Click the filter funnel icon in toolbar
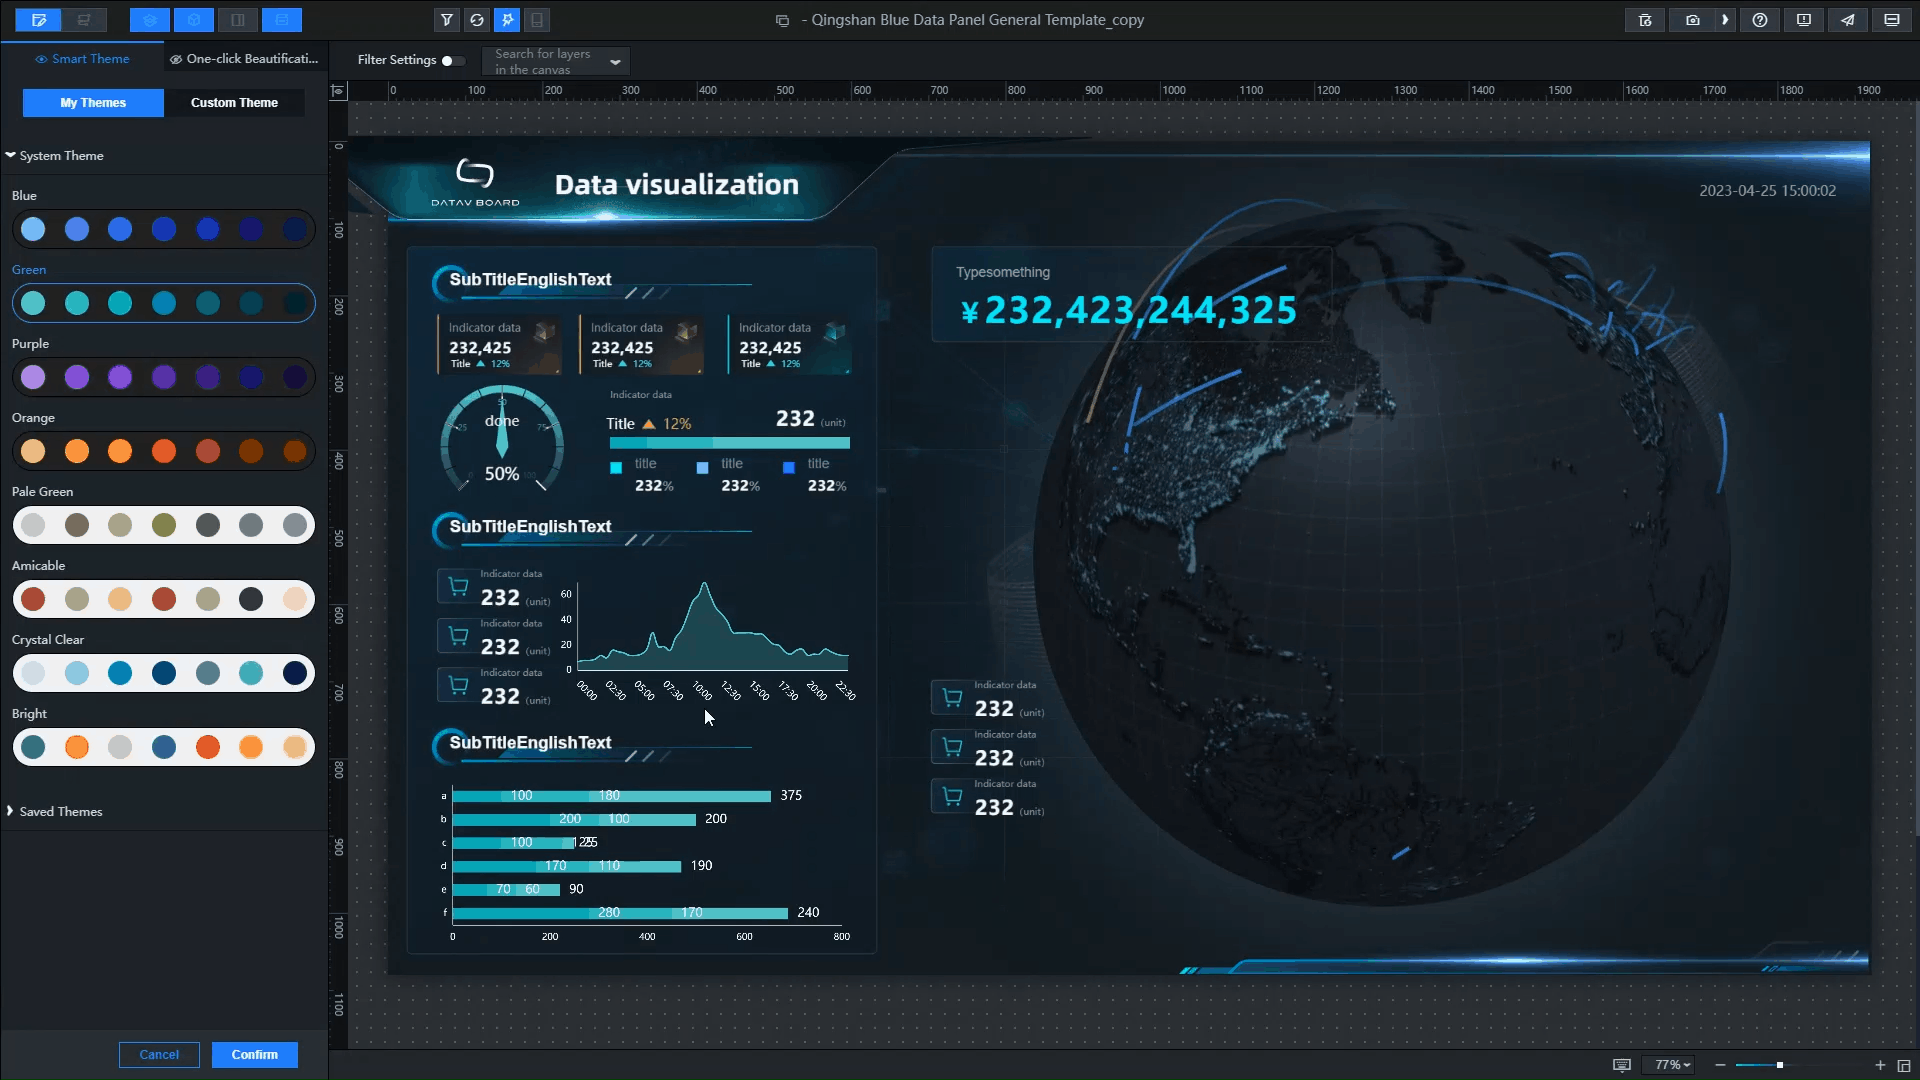The height and width of the screenshot is (1080, 1920). click(447, 20)
